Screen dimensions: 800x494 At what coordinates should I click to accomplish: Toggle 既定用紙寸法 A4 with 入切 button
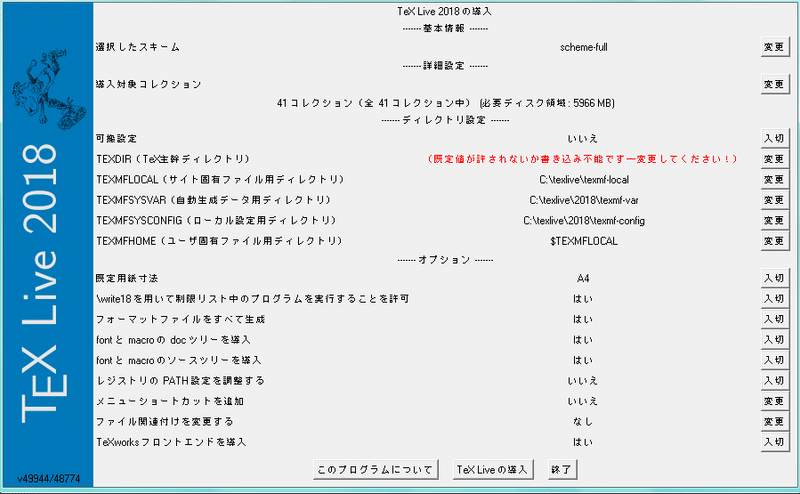pos(774,278)
